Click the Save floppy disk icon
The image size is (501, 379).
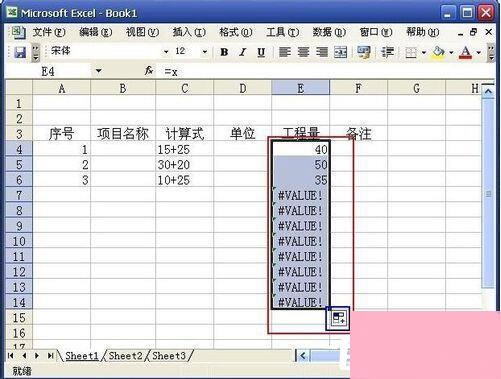(20, 52)
